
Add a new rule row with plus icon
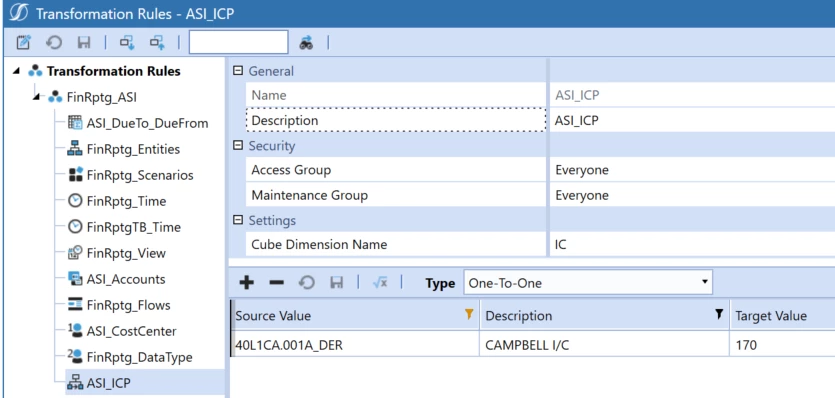pos(246,283)
